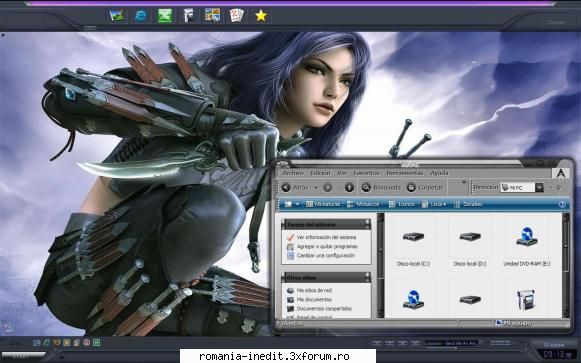This screenshot has width=581, height=363.
Task: Open the yellow star favorites icon
Action: (x=261, y=16)
